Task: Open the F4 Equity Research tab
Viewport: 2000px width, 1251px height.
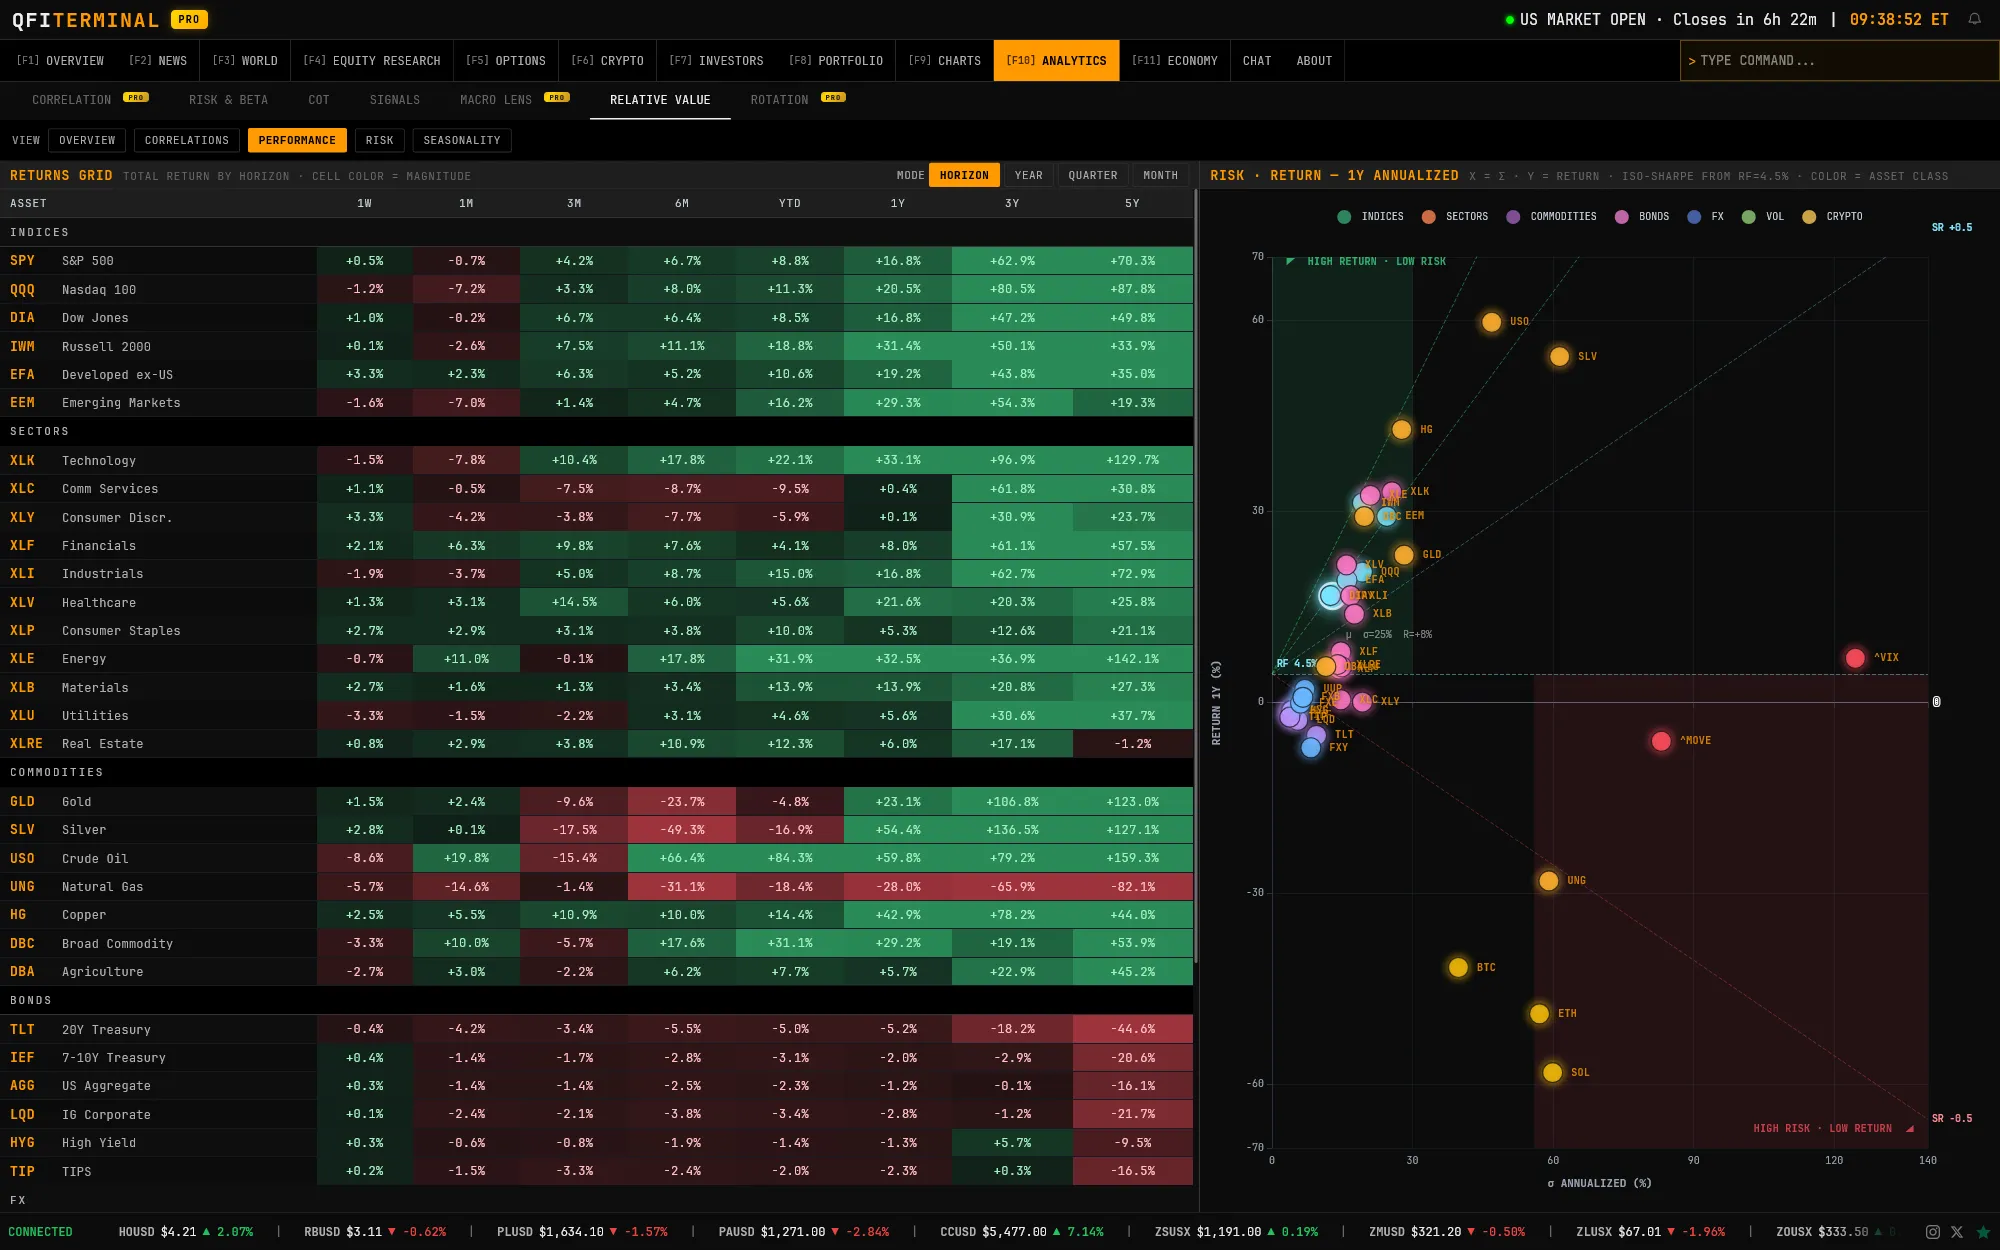Action: (x=372, y=61)
